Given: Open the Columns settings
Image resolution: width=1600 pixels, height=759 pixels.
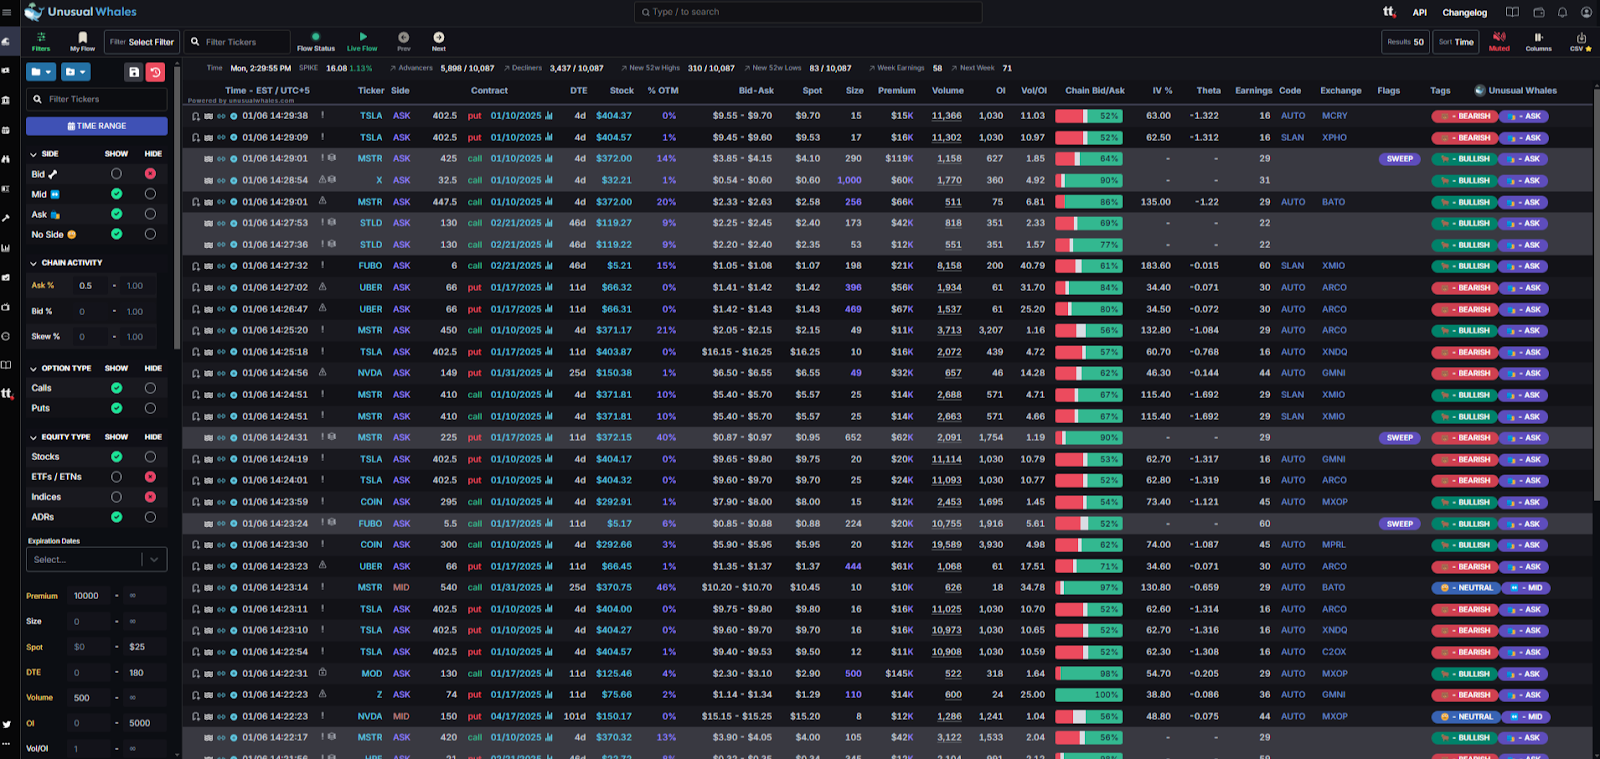Looking at the screenshot, I should tap(1539, 41).
